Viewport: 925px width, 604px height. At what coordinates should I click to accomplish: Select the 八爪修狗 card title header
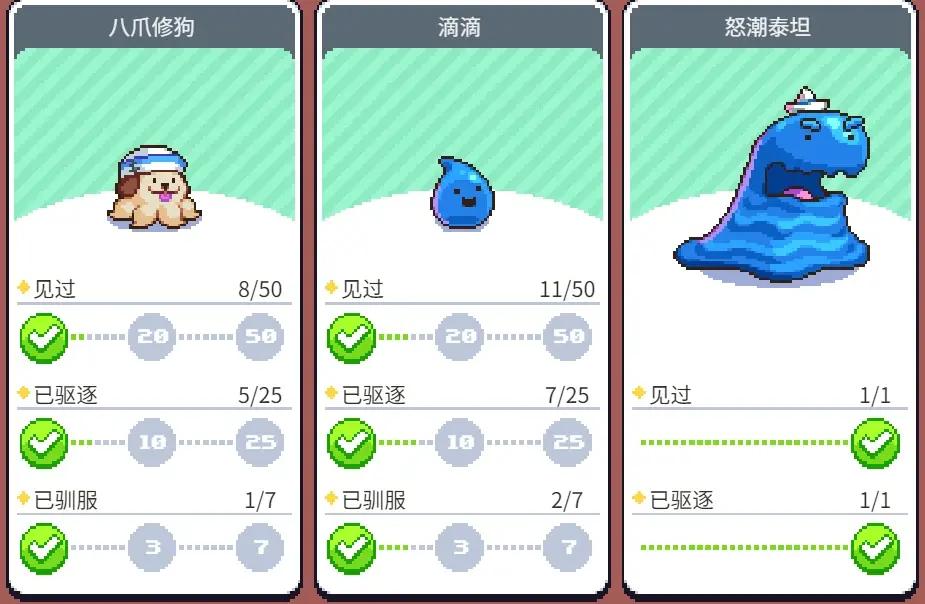point(153,28)
